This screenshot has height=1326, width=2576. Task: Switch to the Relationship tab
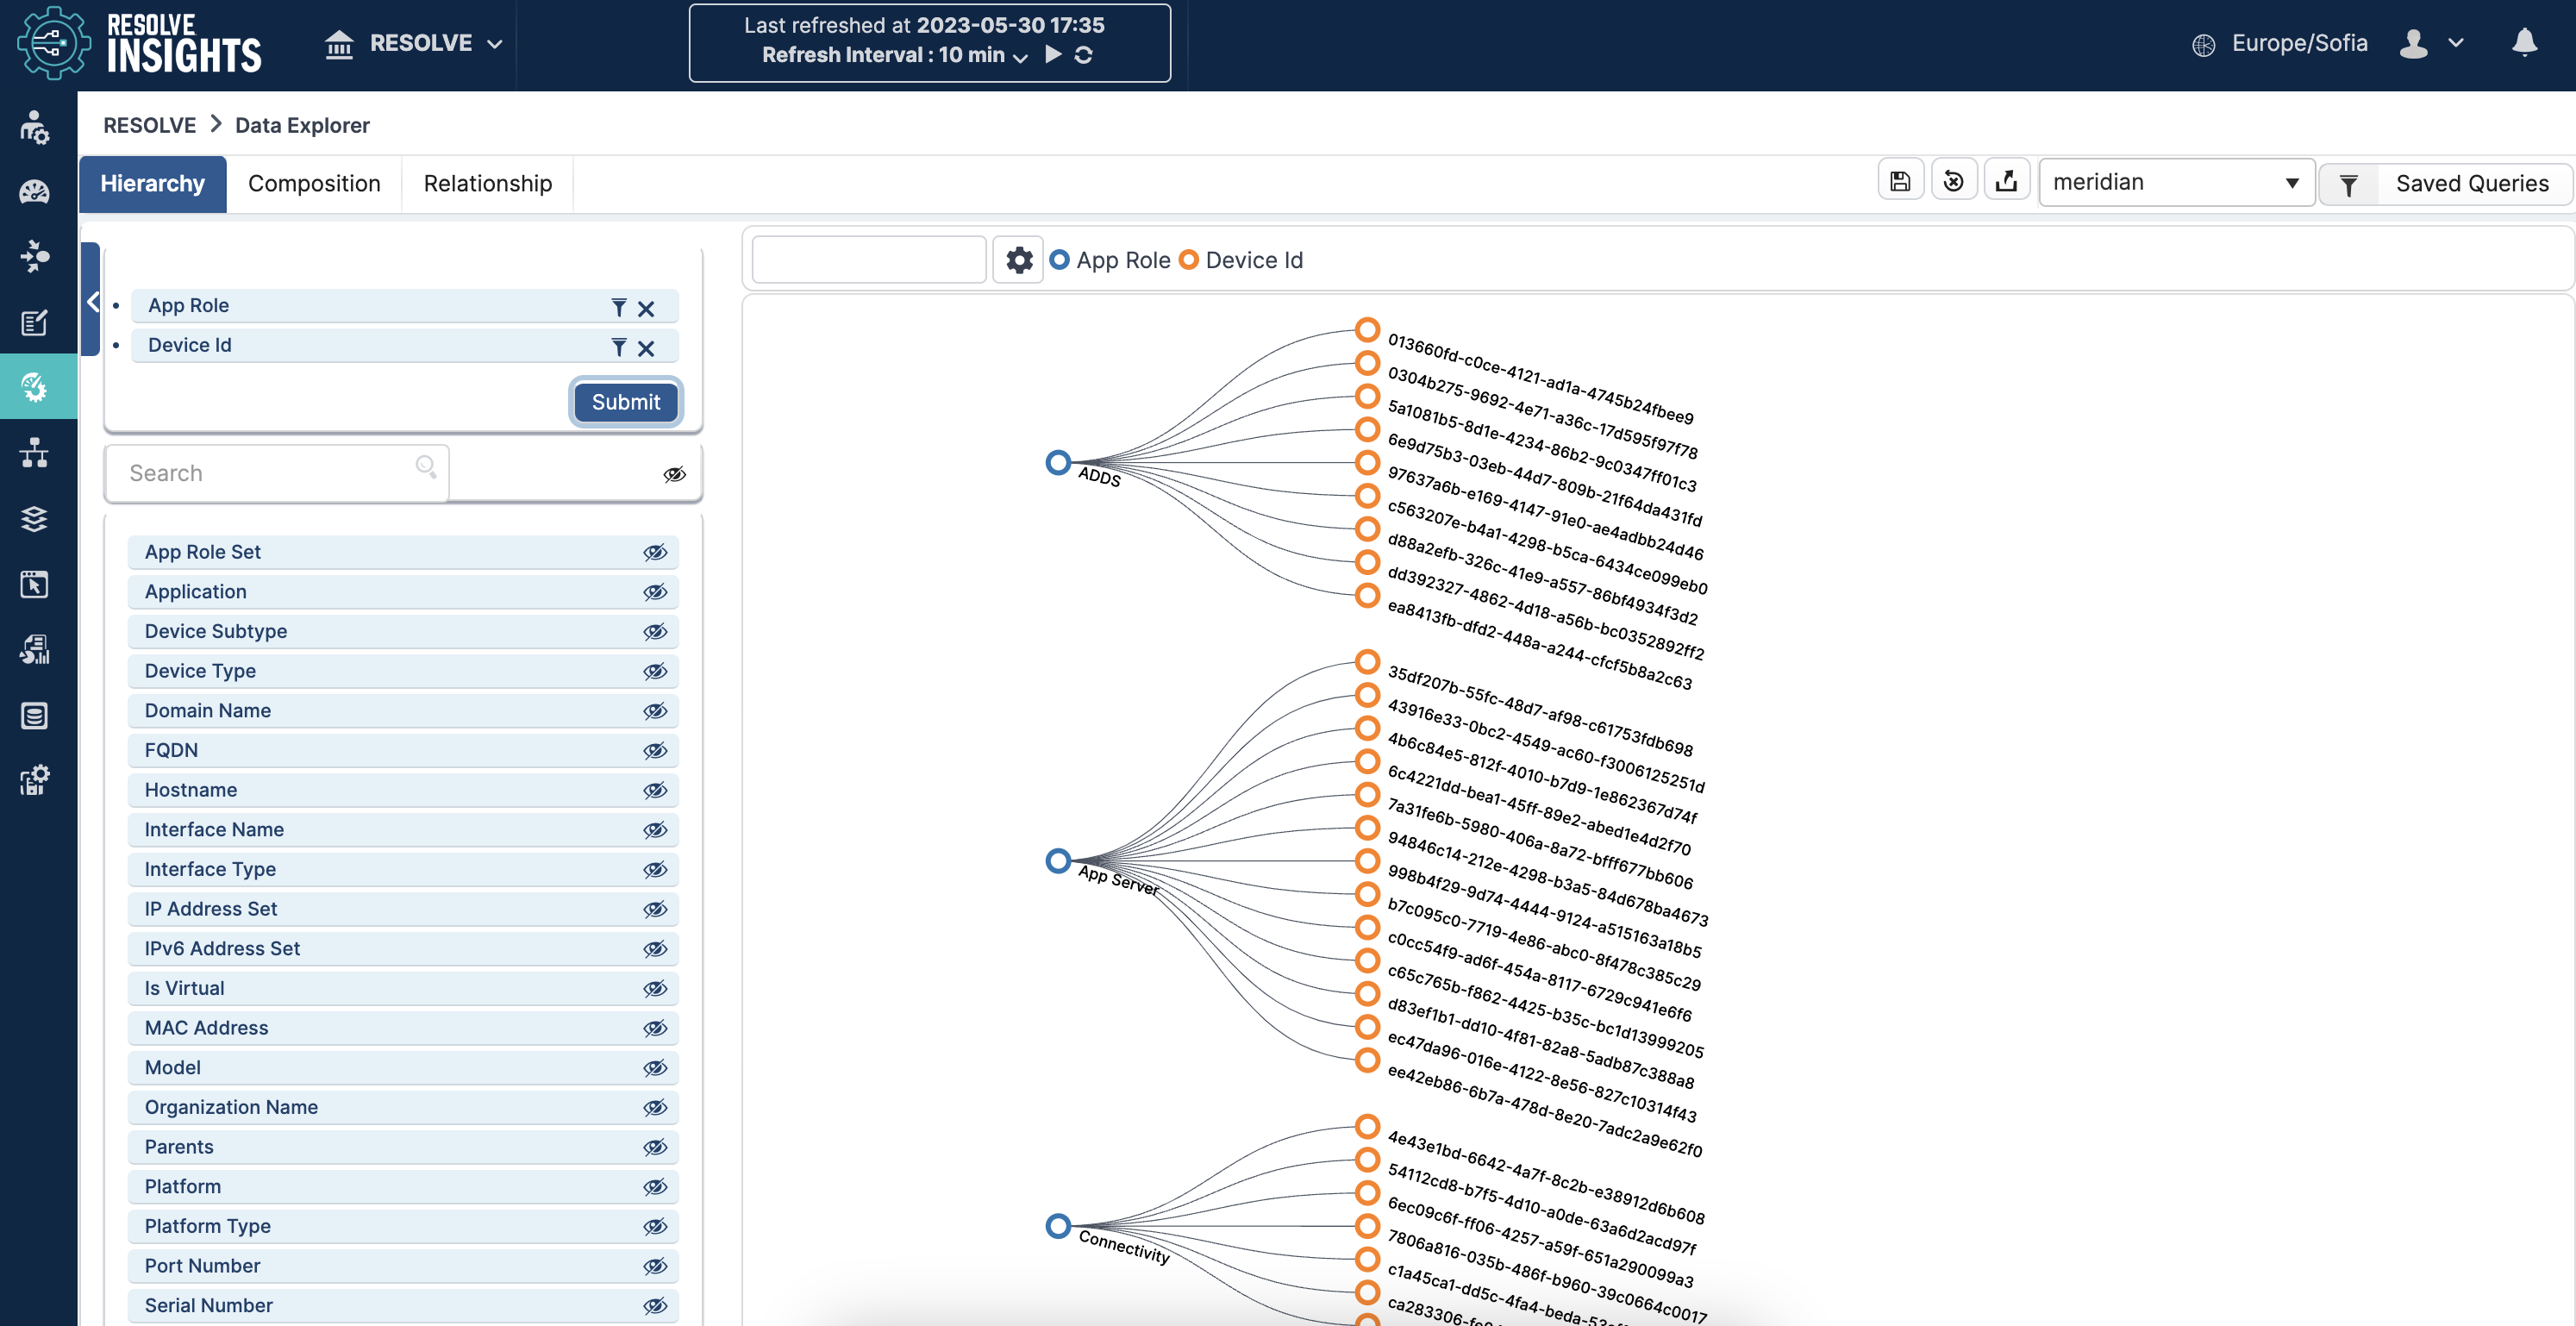(487, 183)
